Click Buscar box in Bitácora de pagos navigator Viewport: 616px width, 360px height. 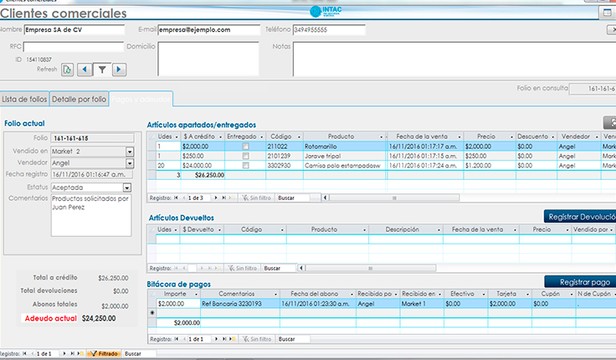pos(294,339)
